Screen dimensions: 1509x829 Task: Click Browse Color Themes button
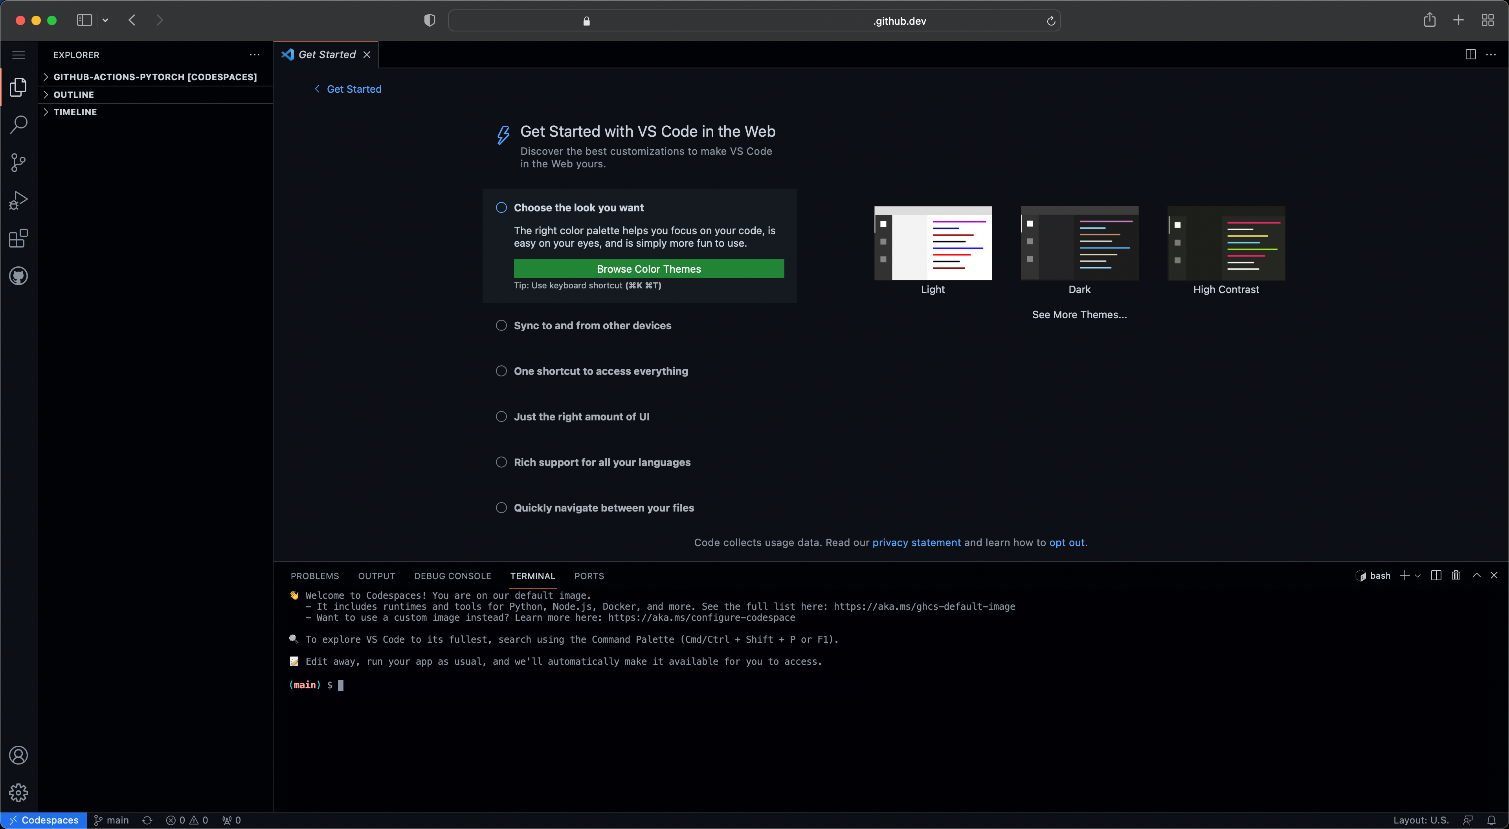click(649, 269)
